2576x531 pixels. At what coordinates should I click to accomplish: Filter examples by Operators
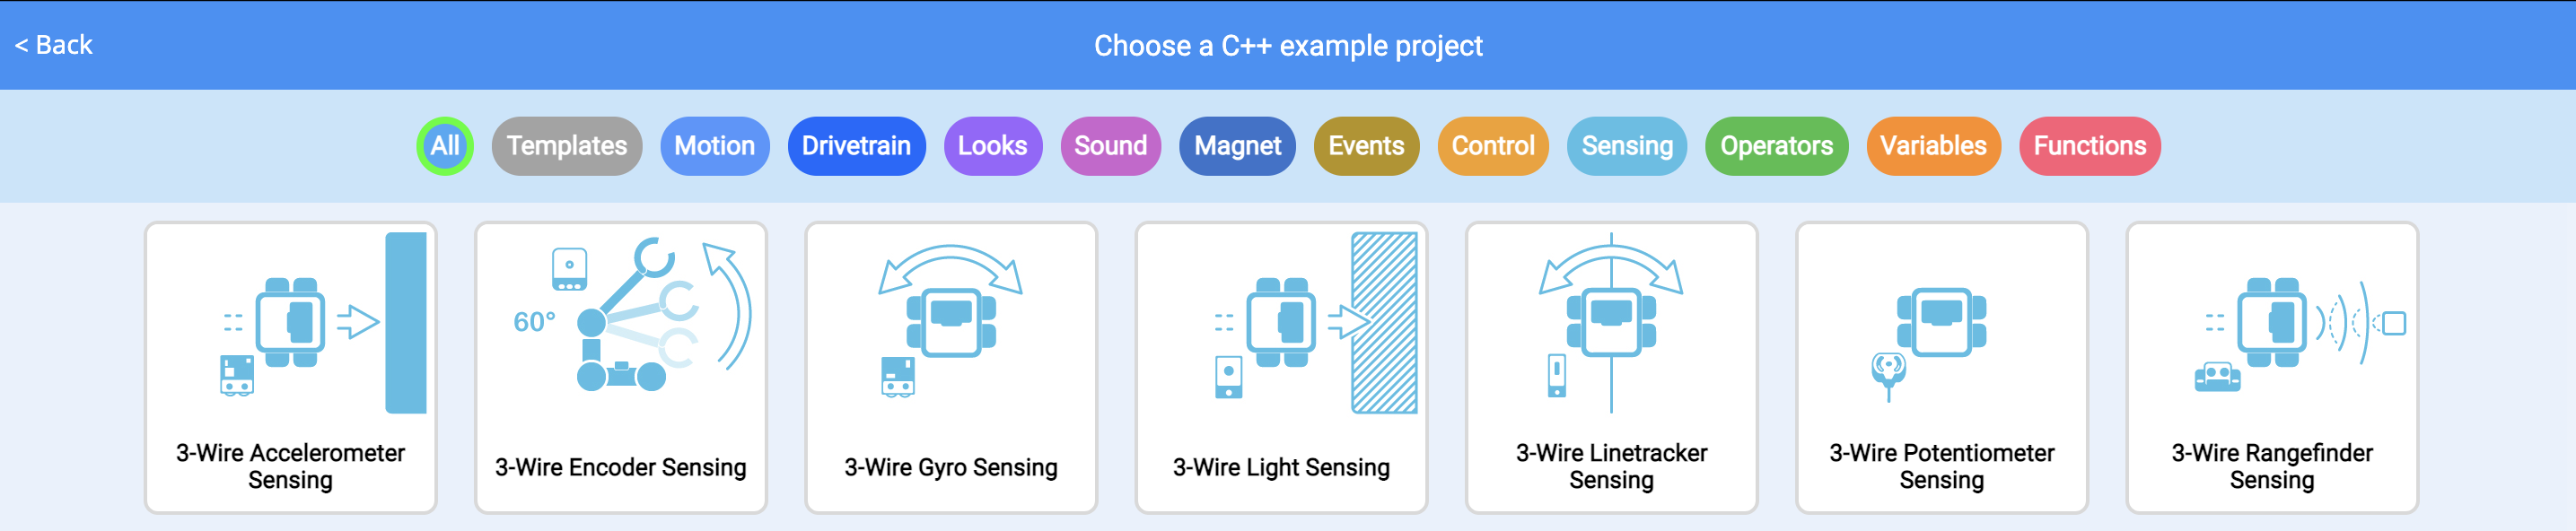pyautogui.click(x=1776, y=146)
